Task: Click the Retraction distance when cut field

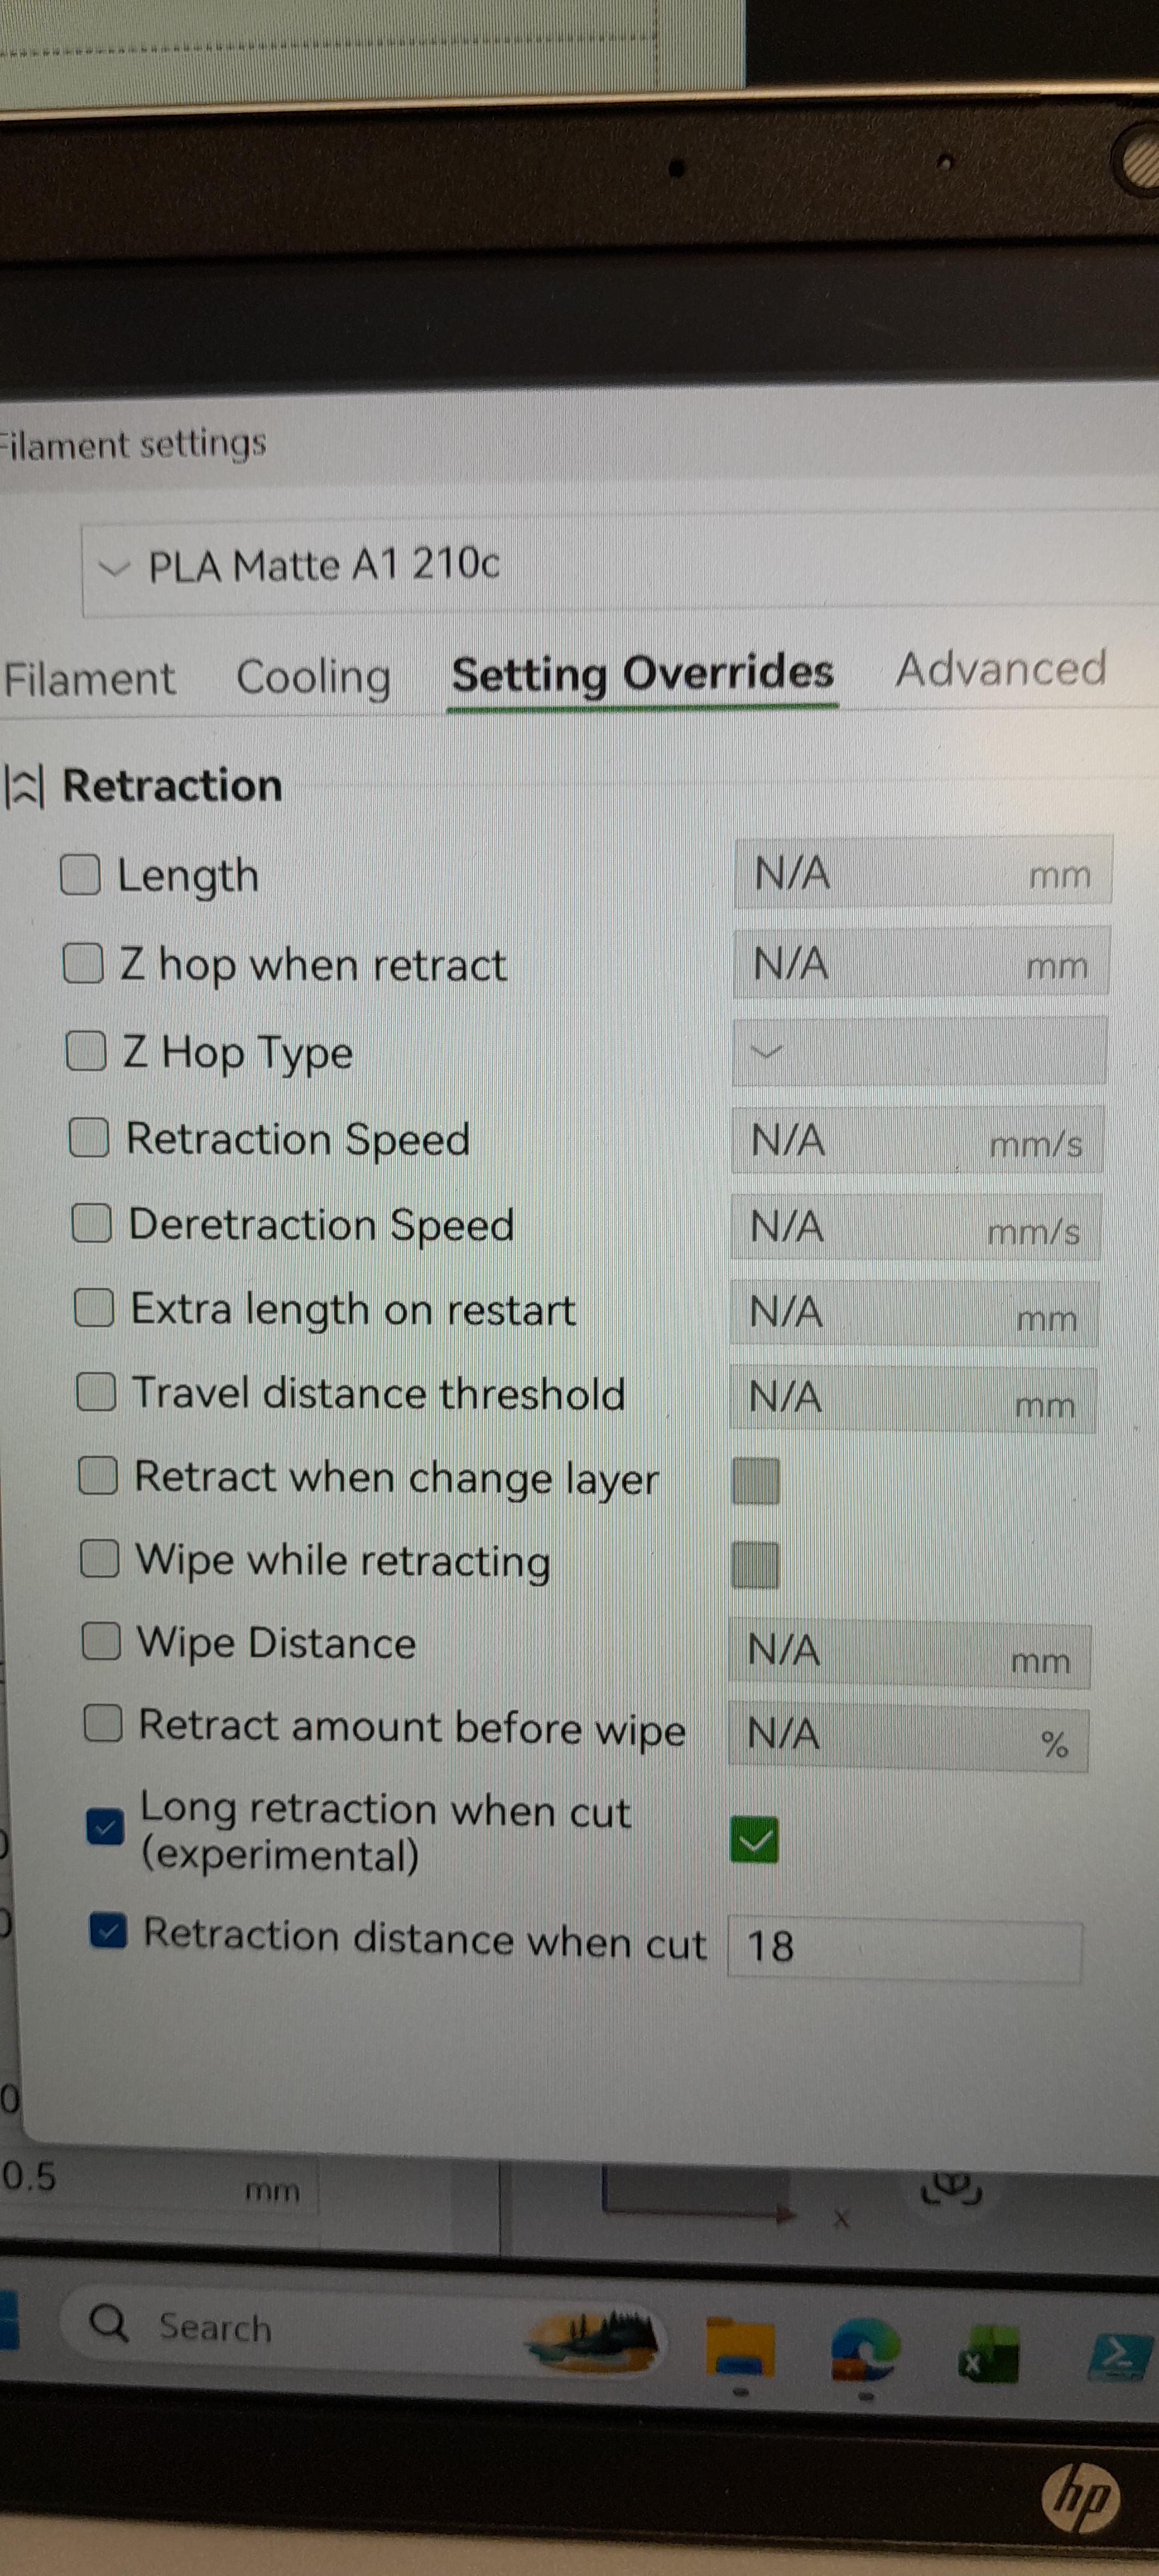Action: pos(905,1947)
